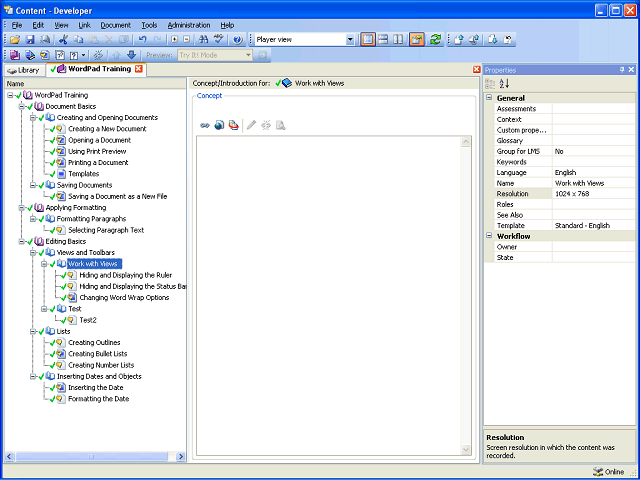The image size is (640, 480).
Task: Select the Creating a New Document topic
Action: [x=107, y=129]
